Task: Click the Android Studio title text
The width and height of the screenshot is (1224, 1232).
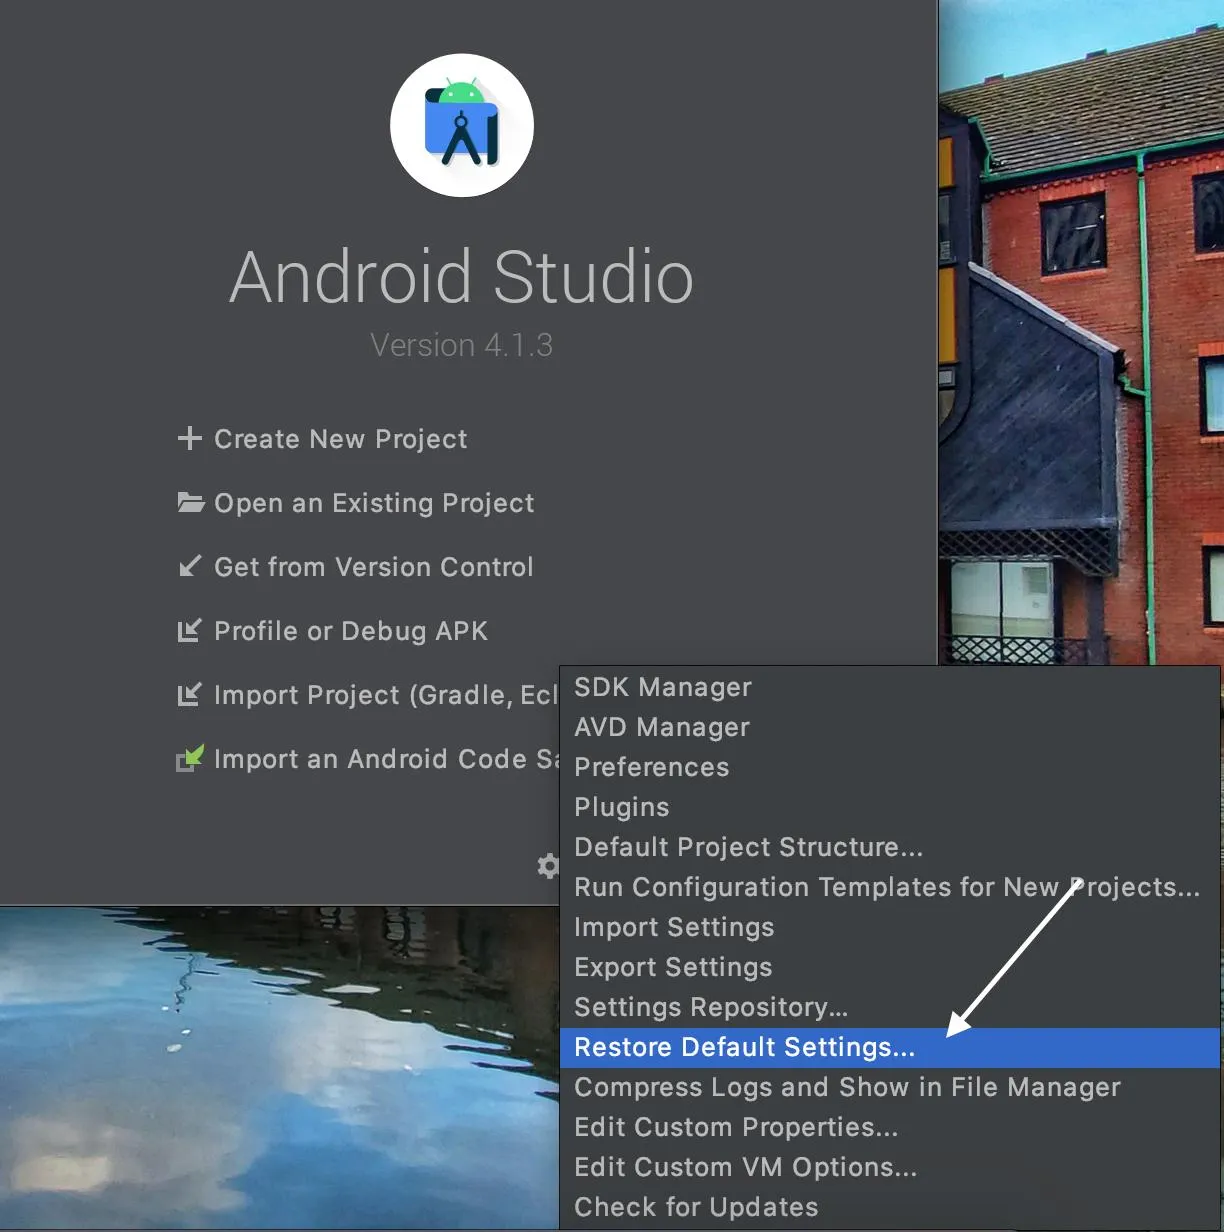Action: click(x=461, y=276)
